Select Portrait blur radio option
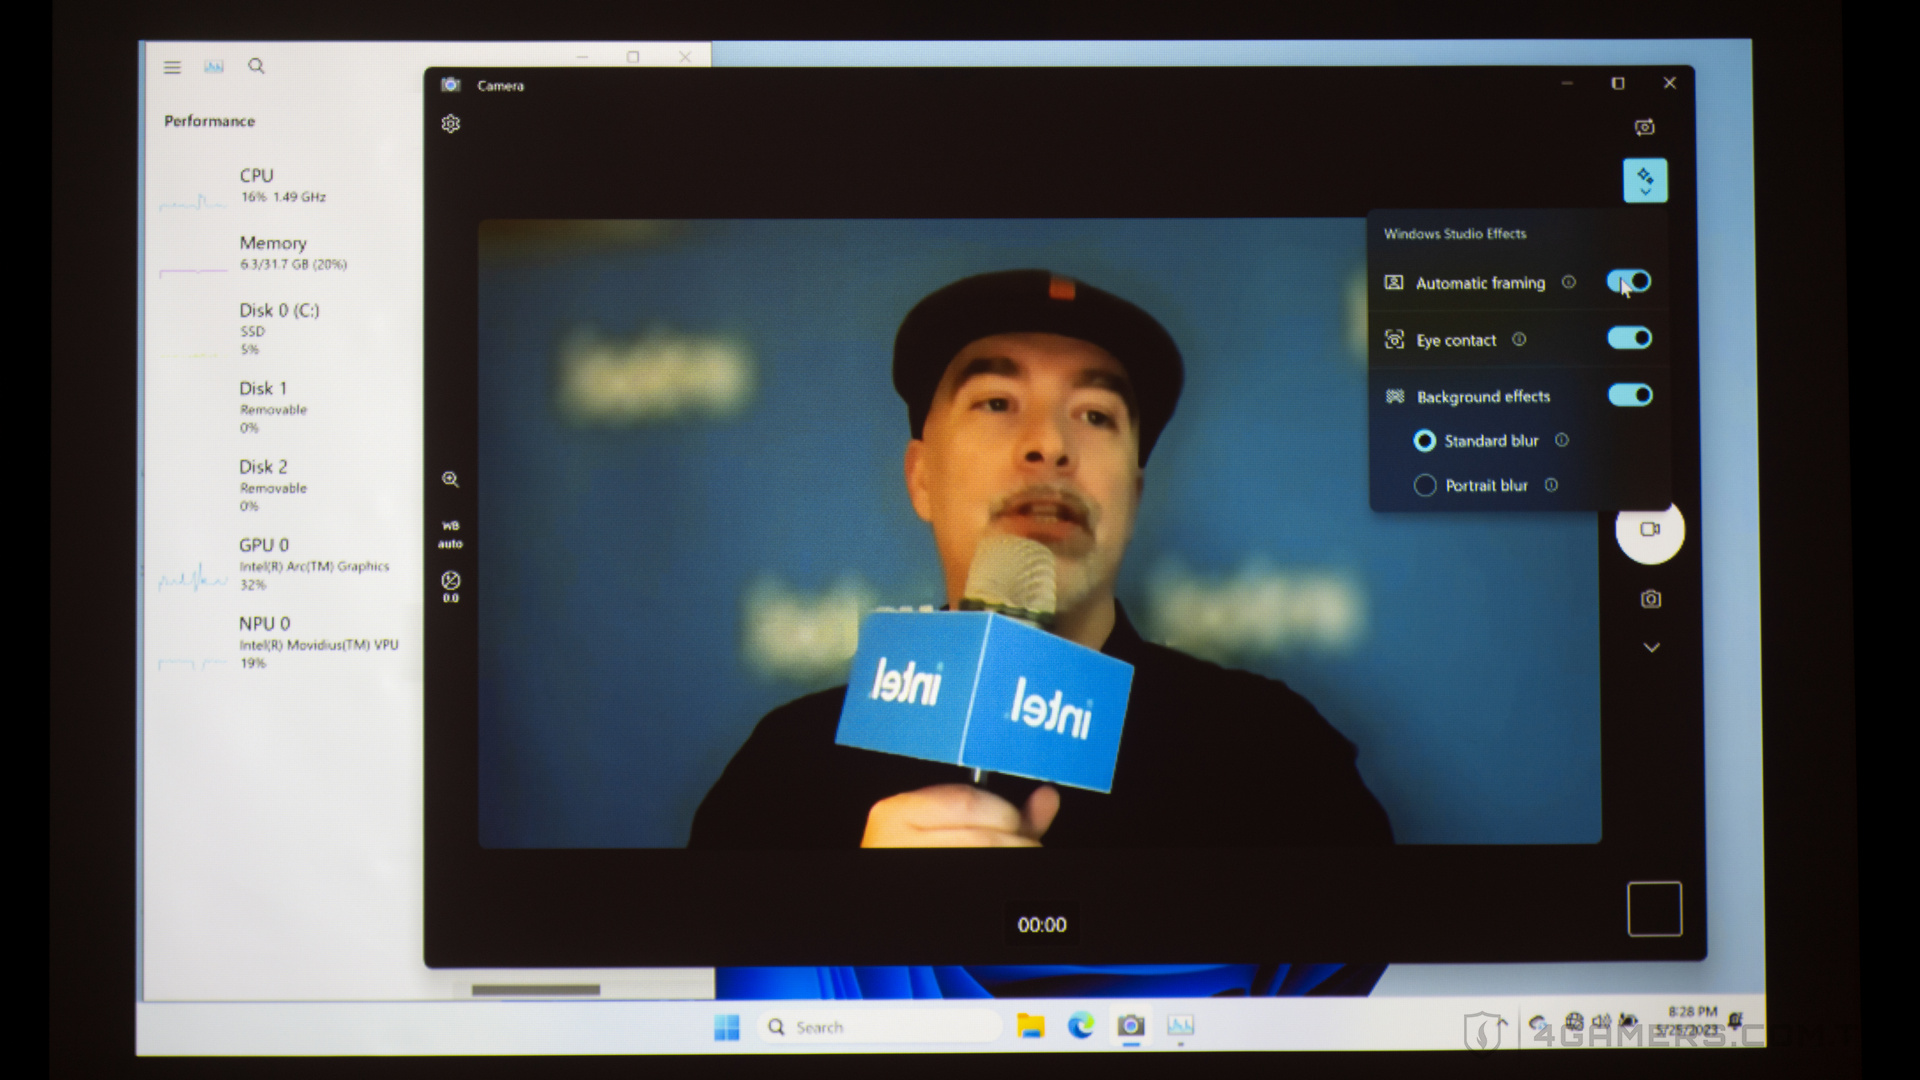Image resolution: width=1920 pixels, height=1080 pixels. pos(1425,486)
